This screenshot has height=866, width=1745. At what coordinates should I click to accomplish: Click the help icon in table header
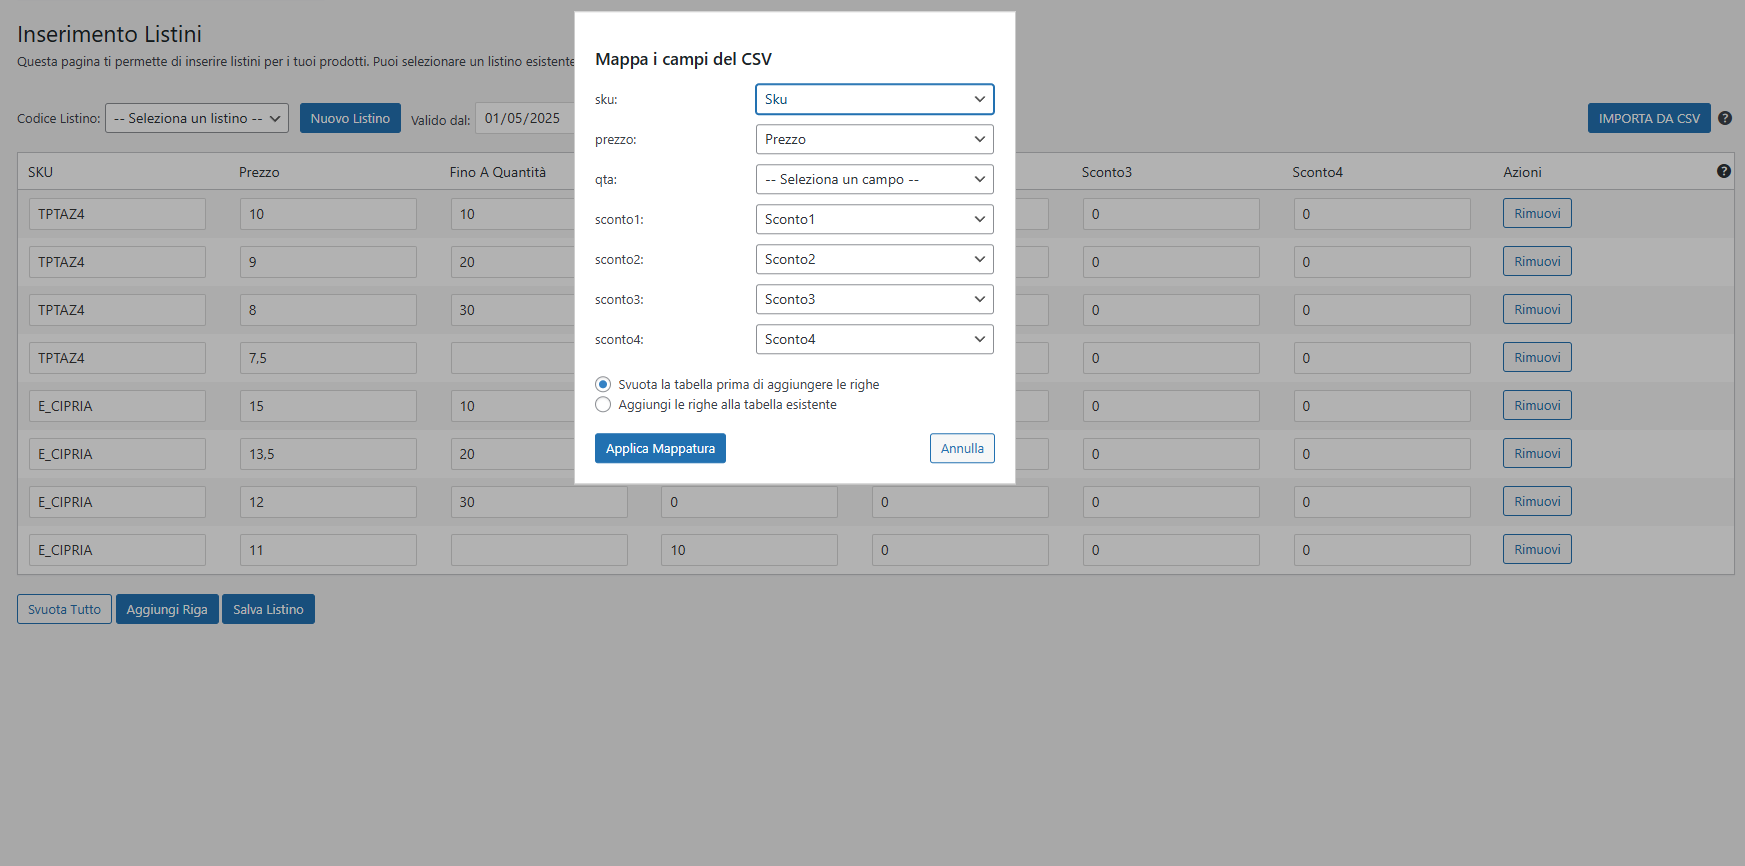point(1724,171)
